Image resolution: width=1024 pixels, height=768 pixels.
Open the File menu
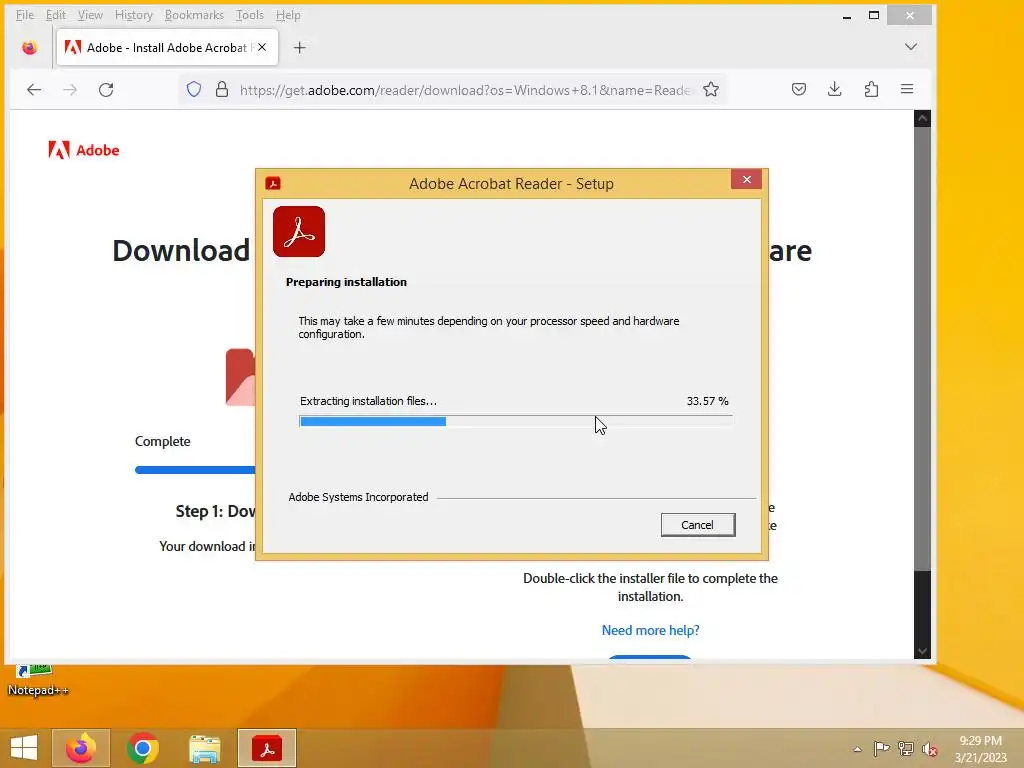click(x=25, y=14)
